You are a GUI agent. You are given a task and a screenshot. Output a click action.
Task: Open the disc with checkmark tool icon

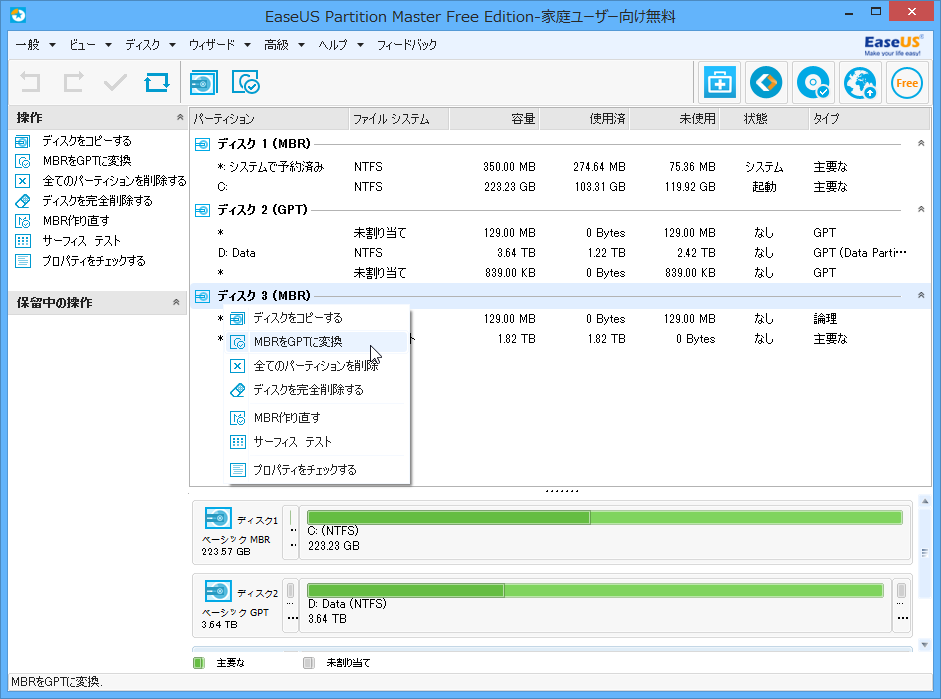tap(813, 83)
